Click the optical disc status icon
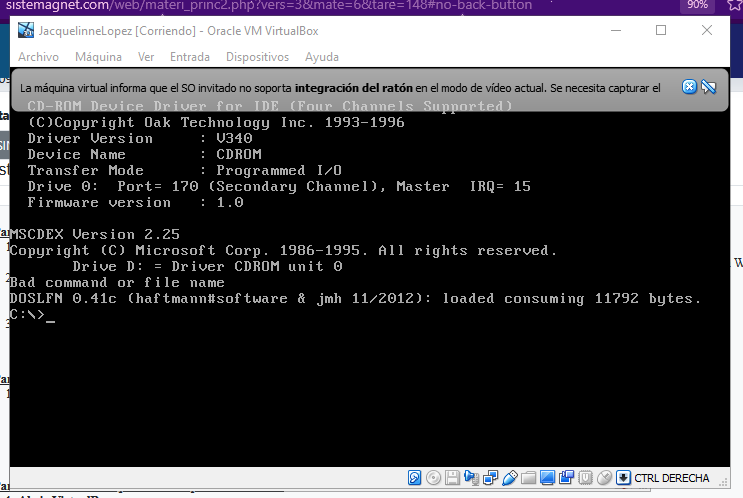The width and height of the screenshot is (743, 498). [x=434, y=478]
